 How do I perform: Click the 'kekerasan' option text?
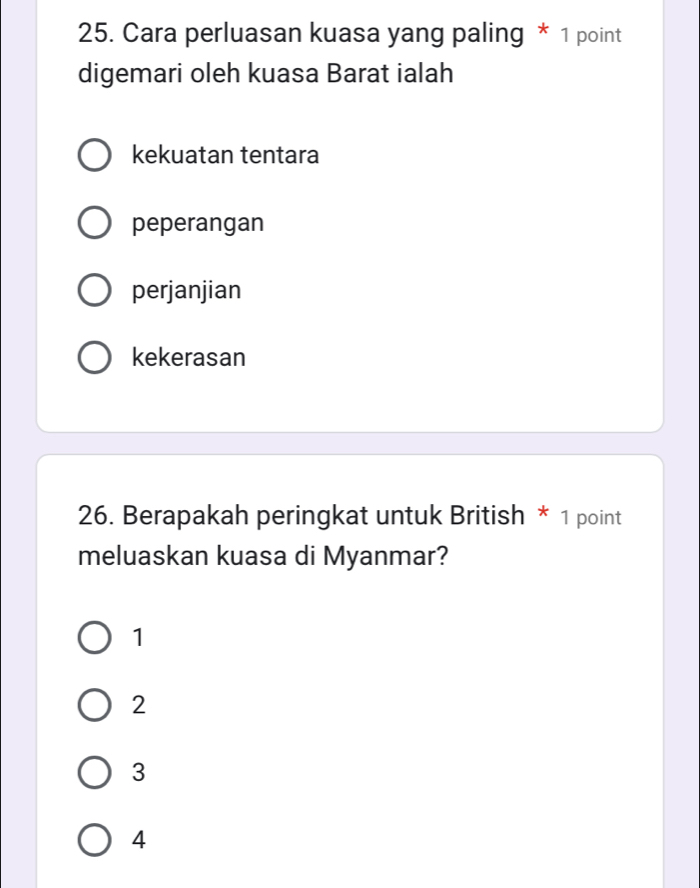pyautogui.click(x=188, y=358)
